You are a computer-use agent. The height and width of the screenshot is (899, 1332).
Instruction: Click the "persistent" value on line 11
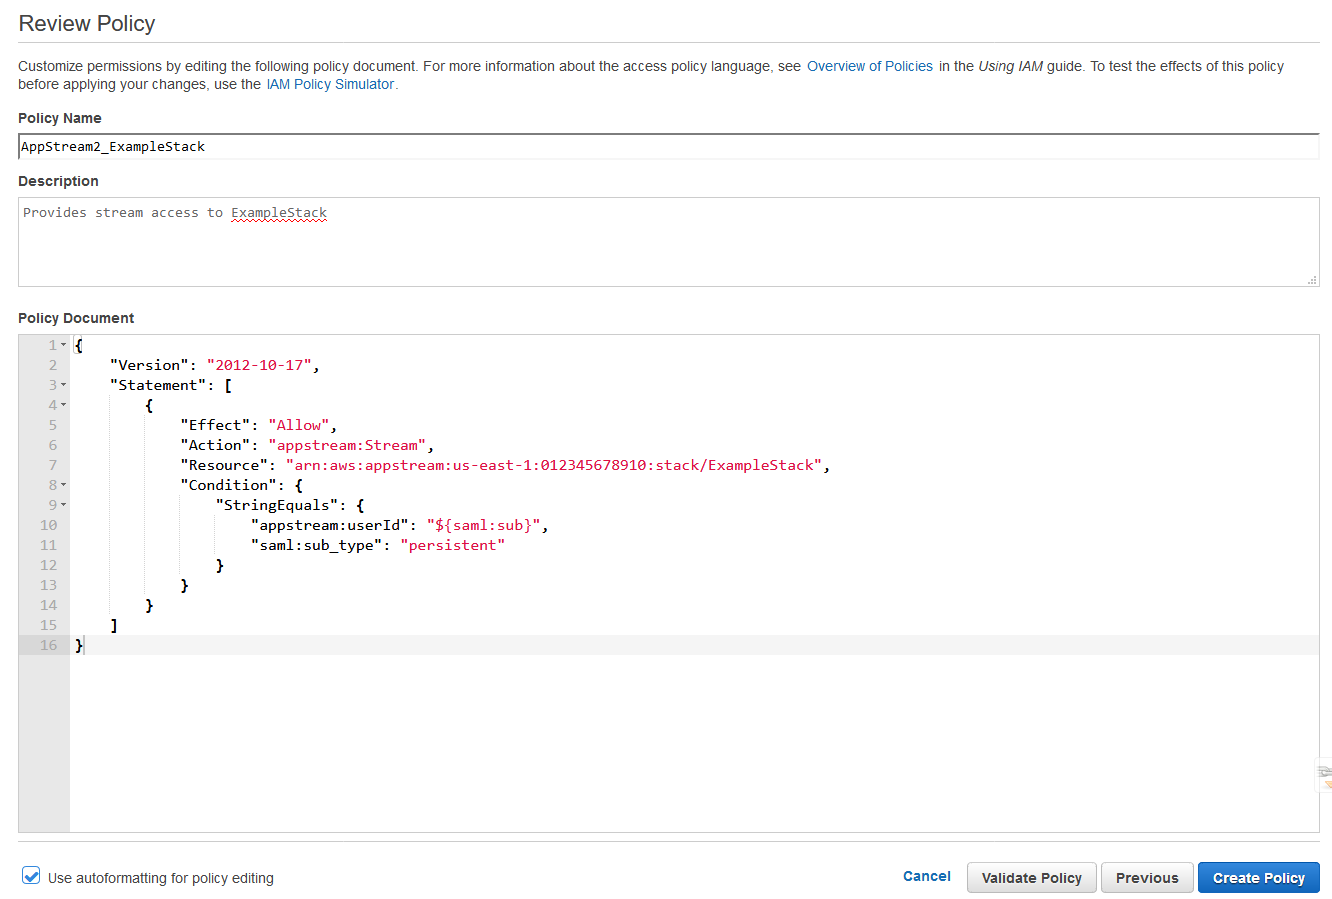tap(452, 545)
